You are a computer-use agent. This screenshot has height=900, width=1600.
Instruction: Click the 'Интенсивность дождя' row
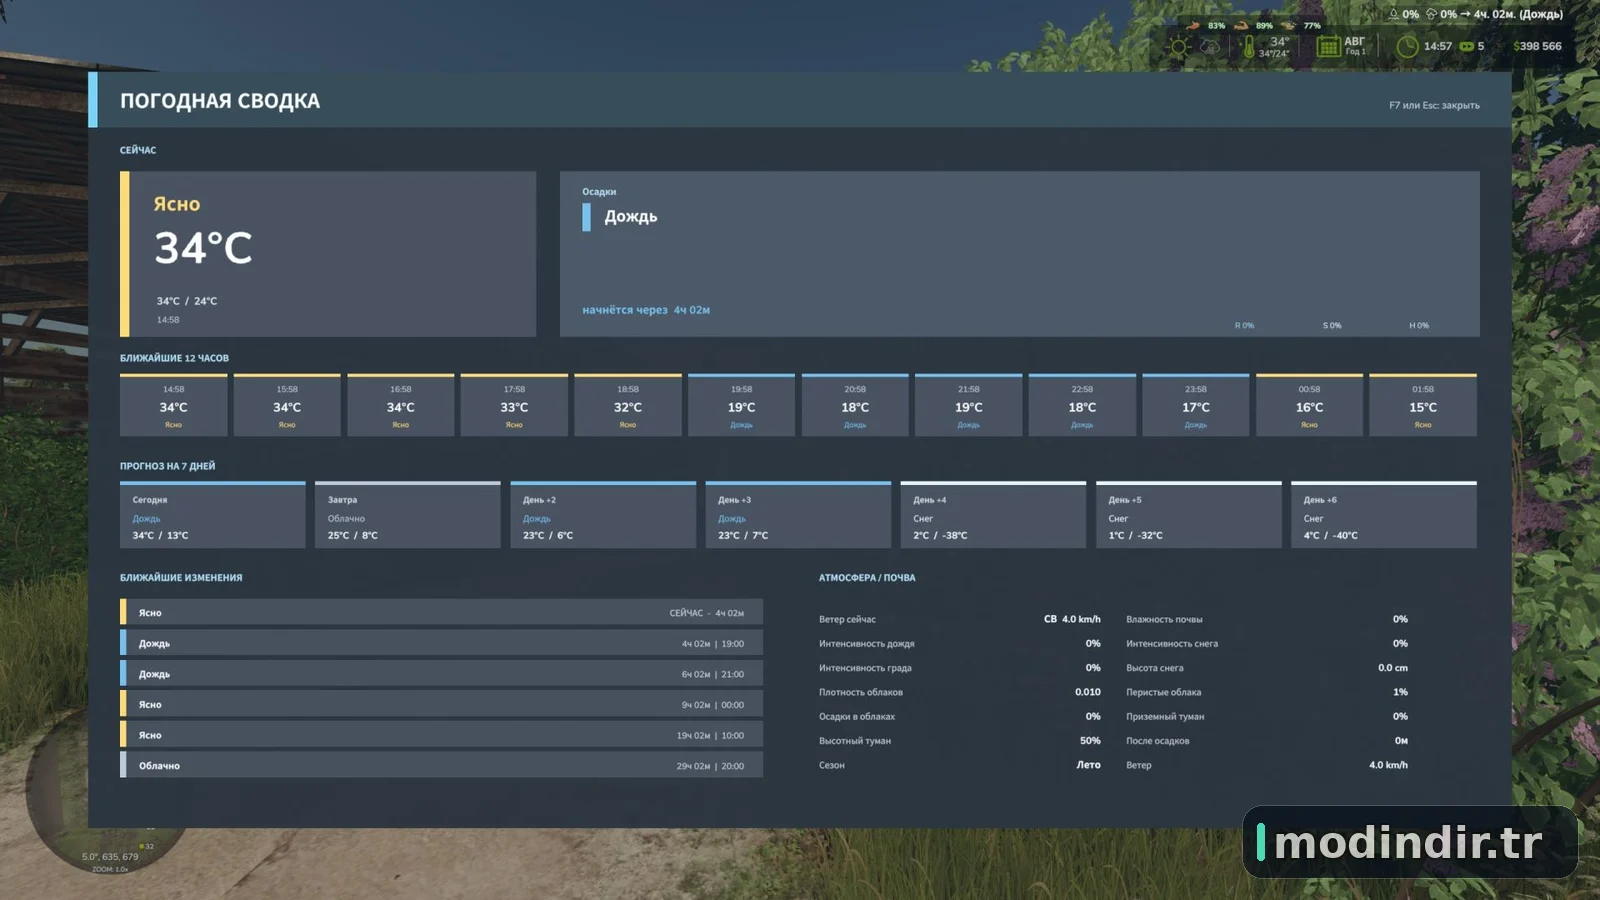960,643
